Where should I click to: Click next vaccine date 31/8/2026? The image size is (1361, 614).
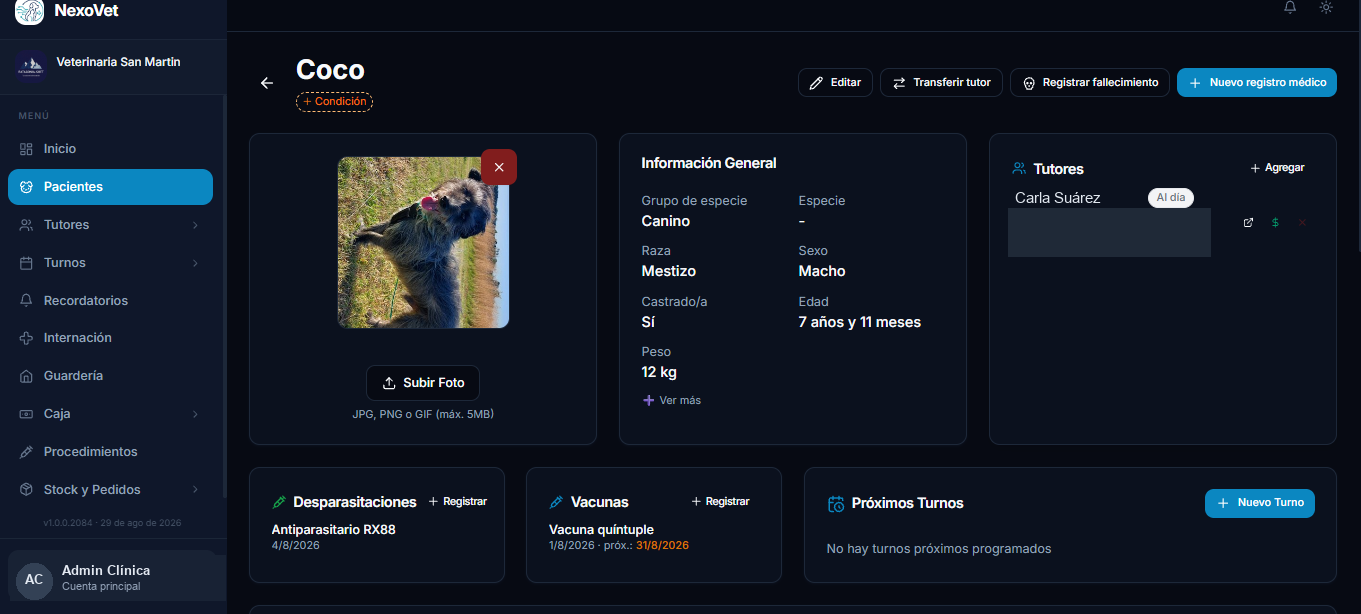pyautogui.click(x=663, y=546)
